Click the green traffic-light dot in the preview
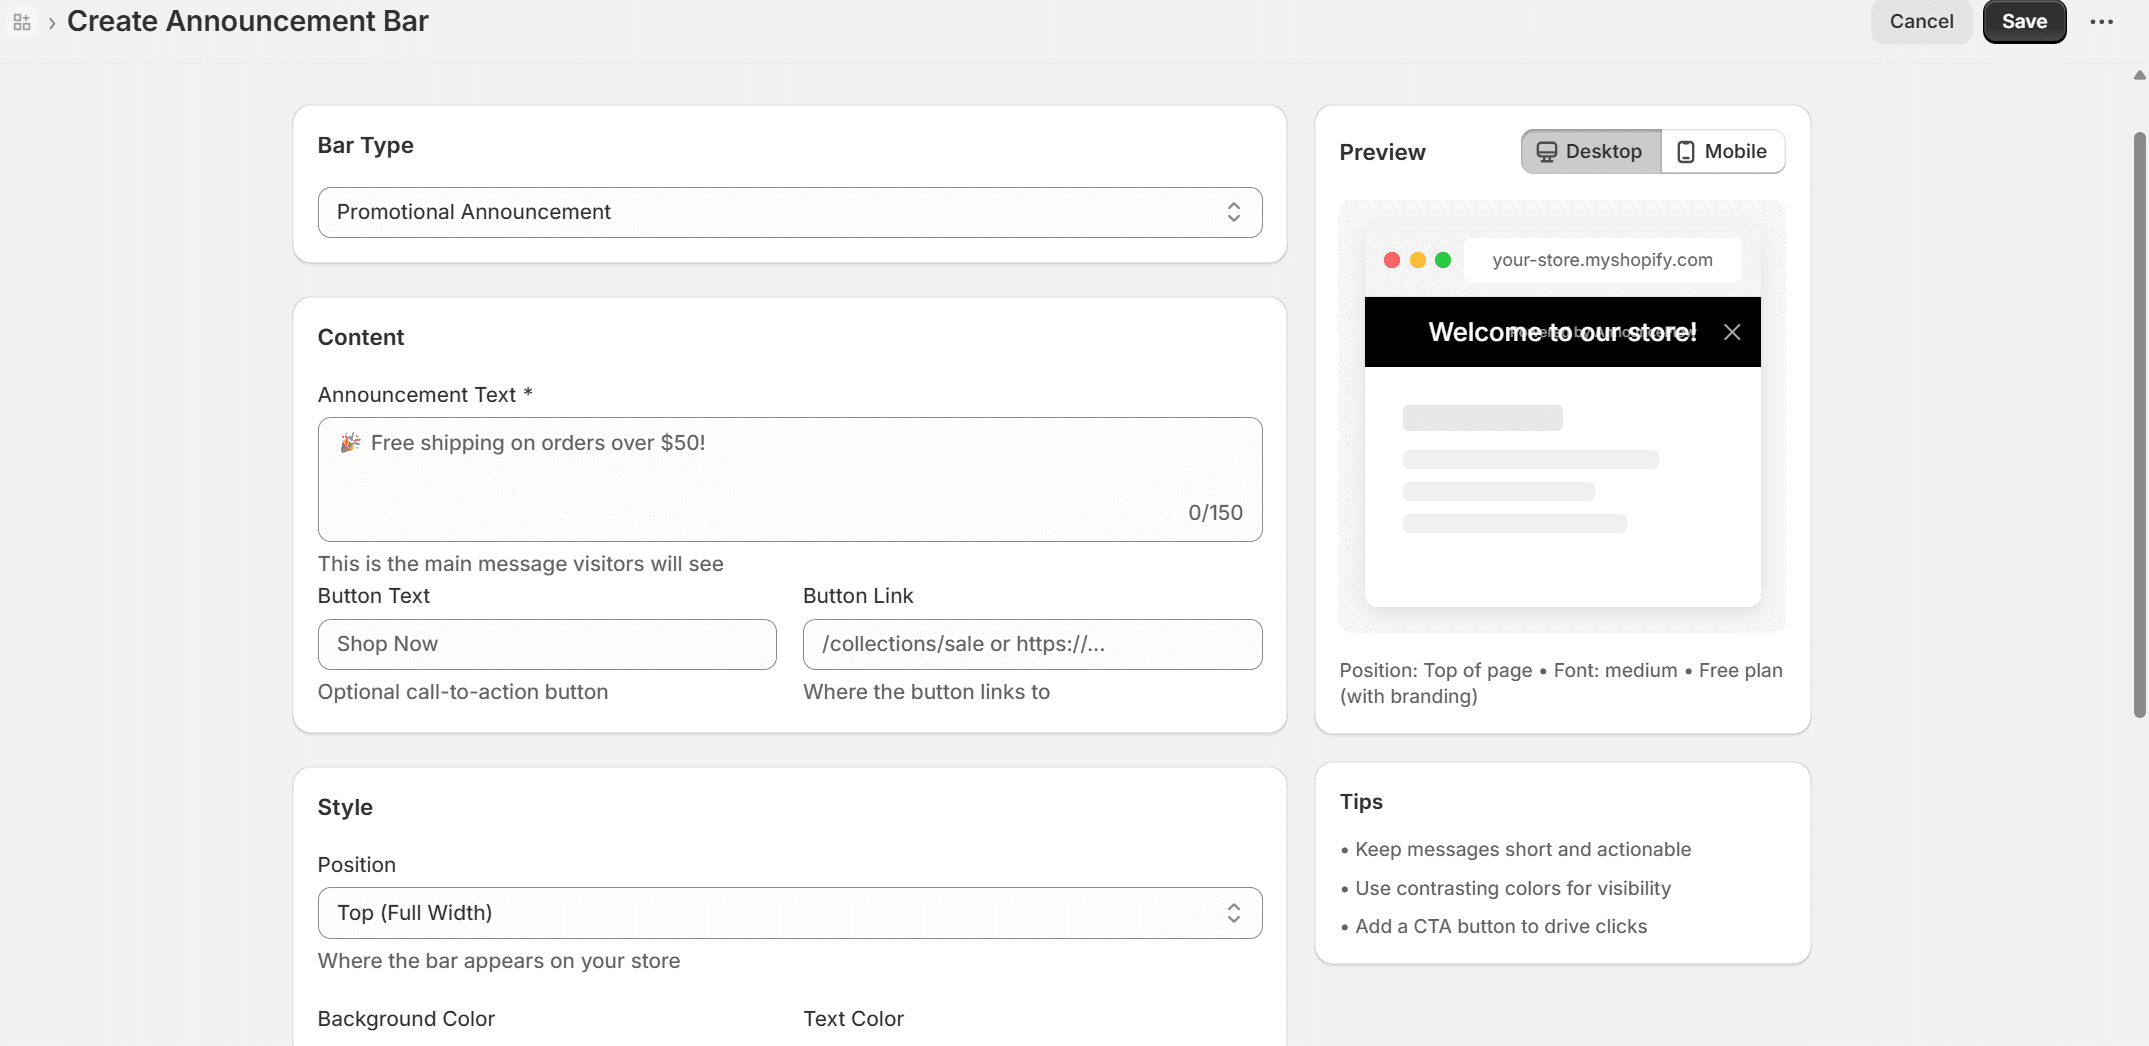 pyautogui.click(x=1443, y=259)
